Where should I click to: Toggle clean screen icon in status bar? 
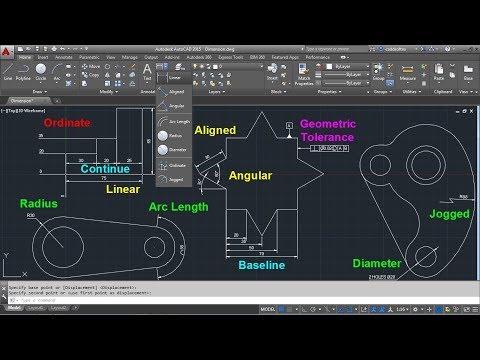tap(467, 309)
